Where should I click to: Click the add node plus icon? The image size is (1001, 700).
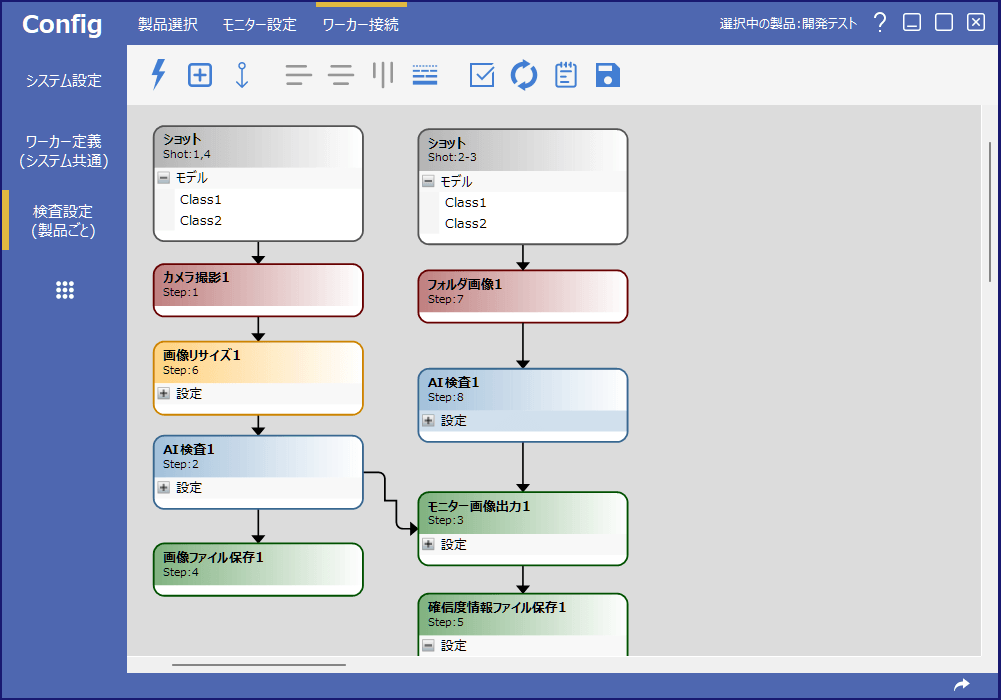pyautogui.click(x=200, y=75)
